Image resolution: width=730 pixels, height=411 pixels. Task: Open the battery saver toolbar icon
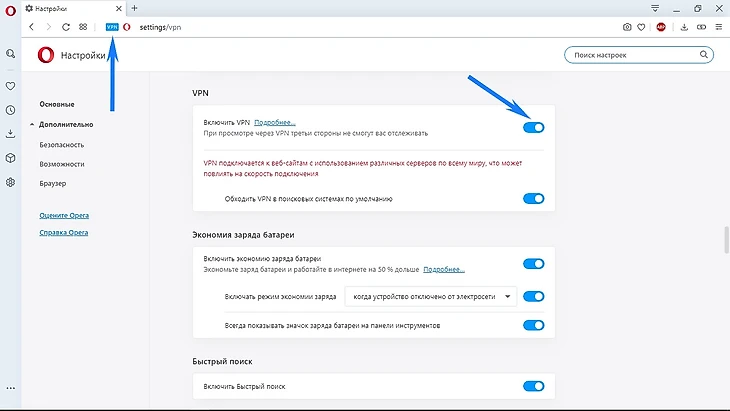click(x=701, y=27)
